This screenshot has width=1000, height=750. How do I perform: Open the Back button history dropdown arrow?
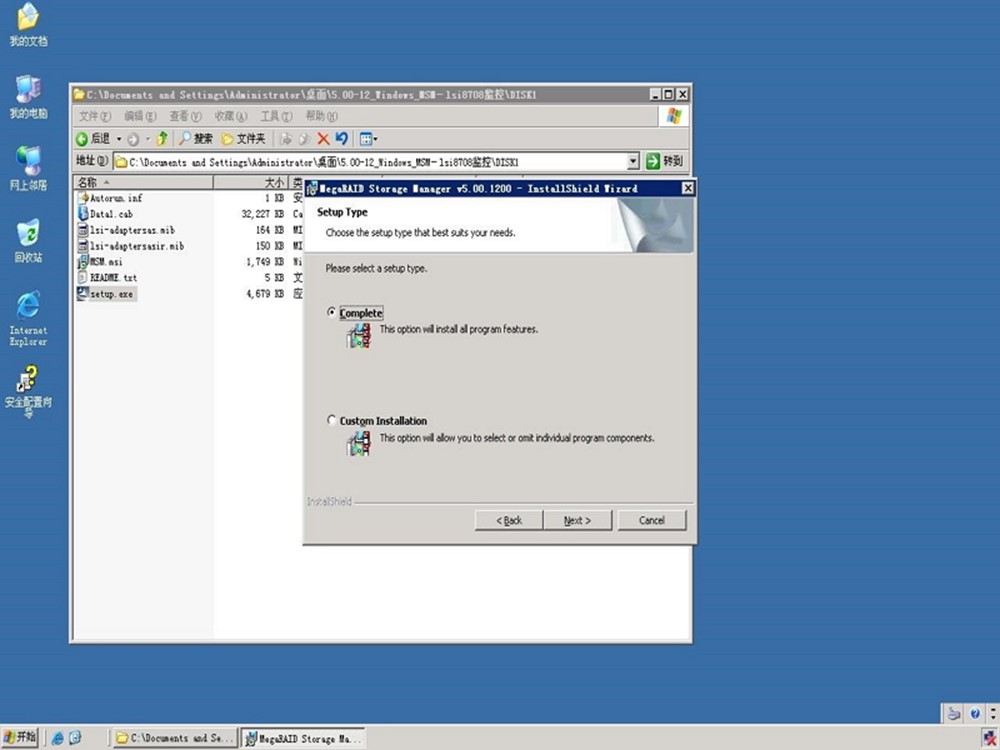coord(118,139)
